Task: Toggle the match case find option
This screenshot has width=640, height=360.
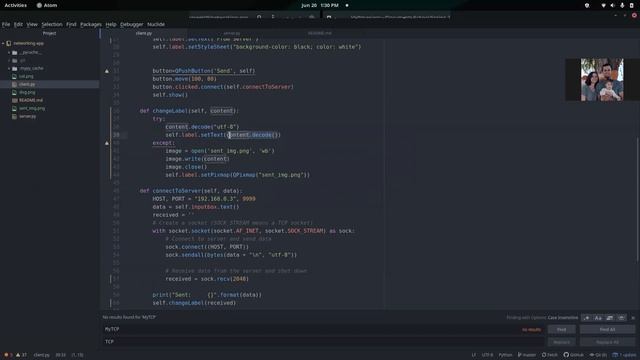Action: (598, 318)
